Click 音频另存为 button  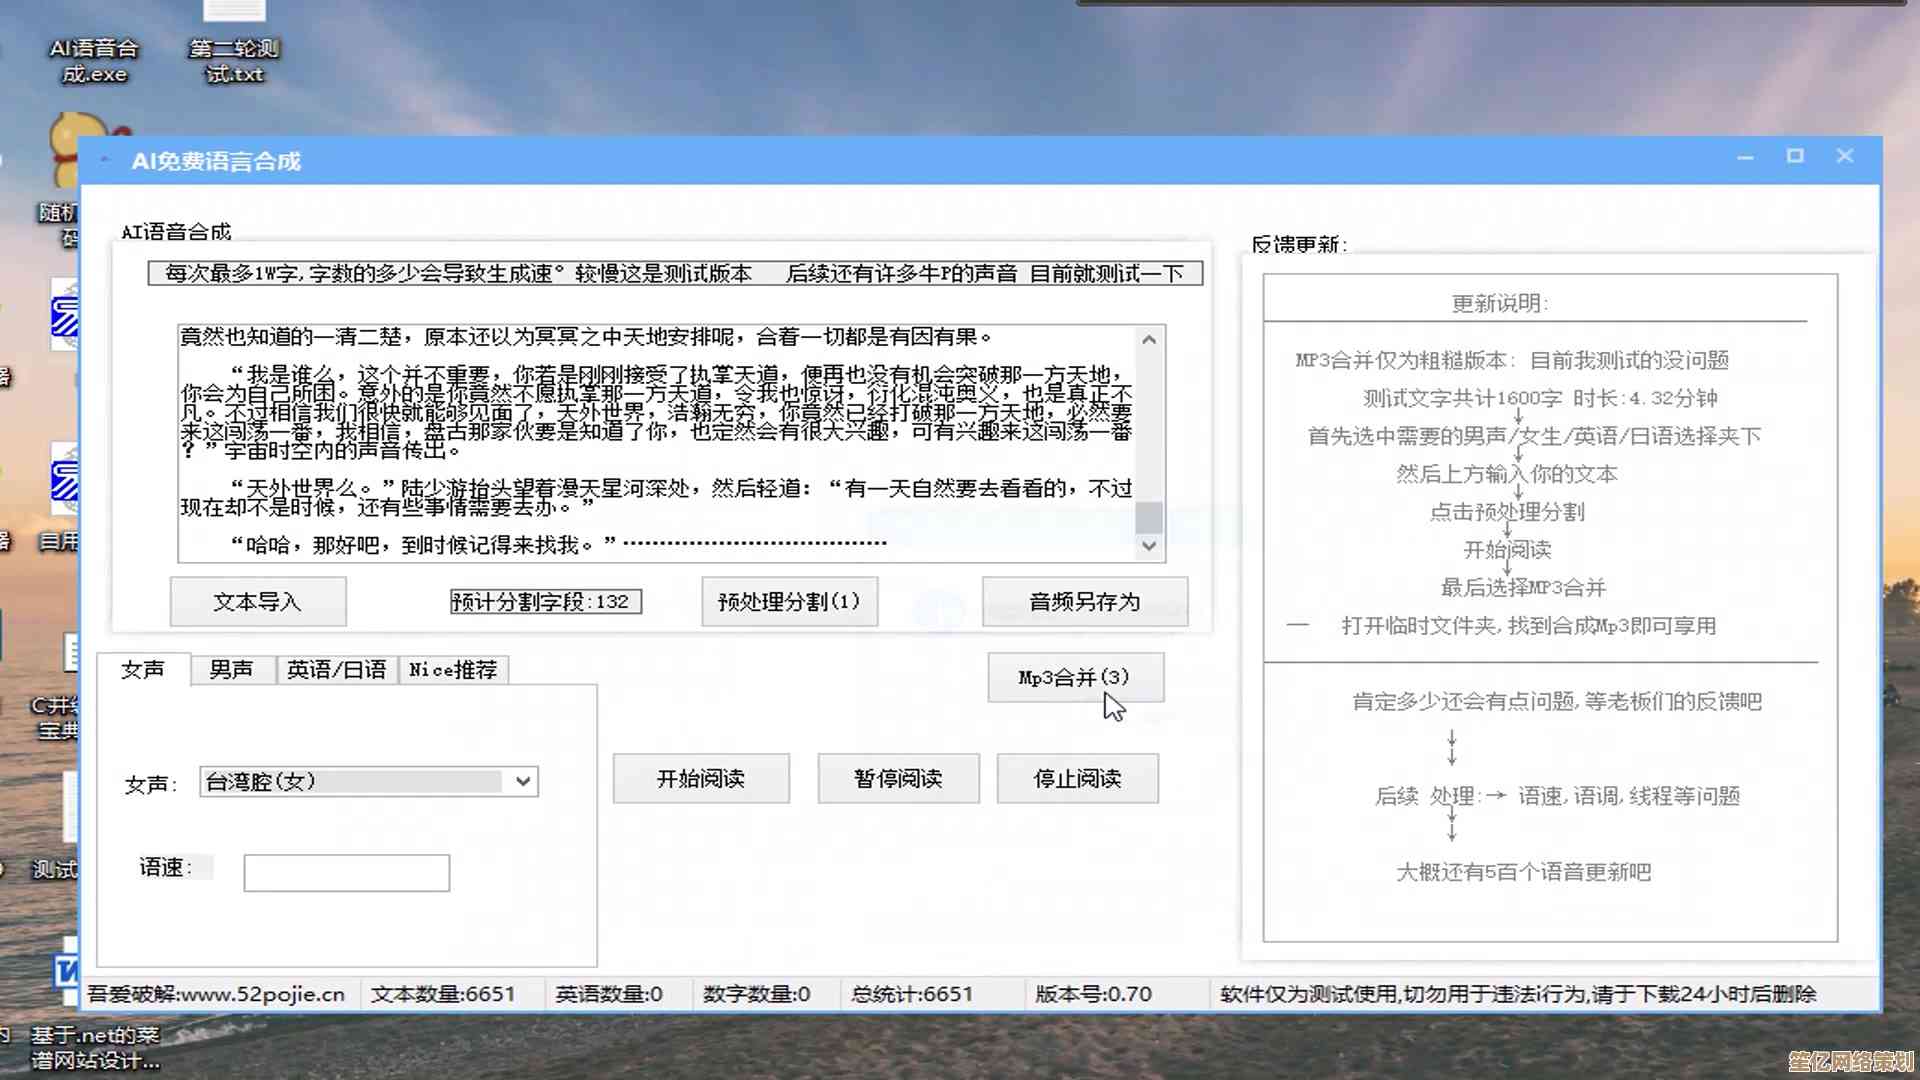1084,601
